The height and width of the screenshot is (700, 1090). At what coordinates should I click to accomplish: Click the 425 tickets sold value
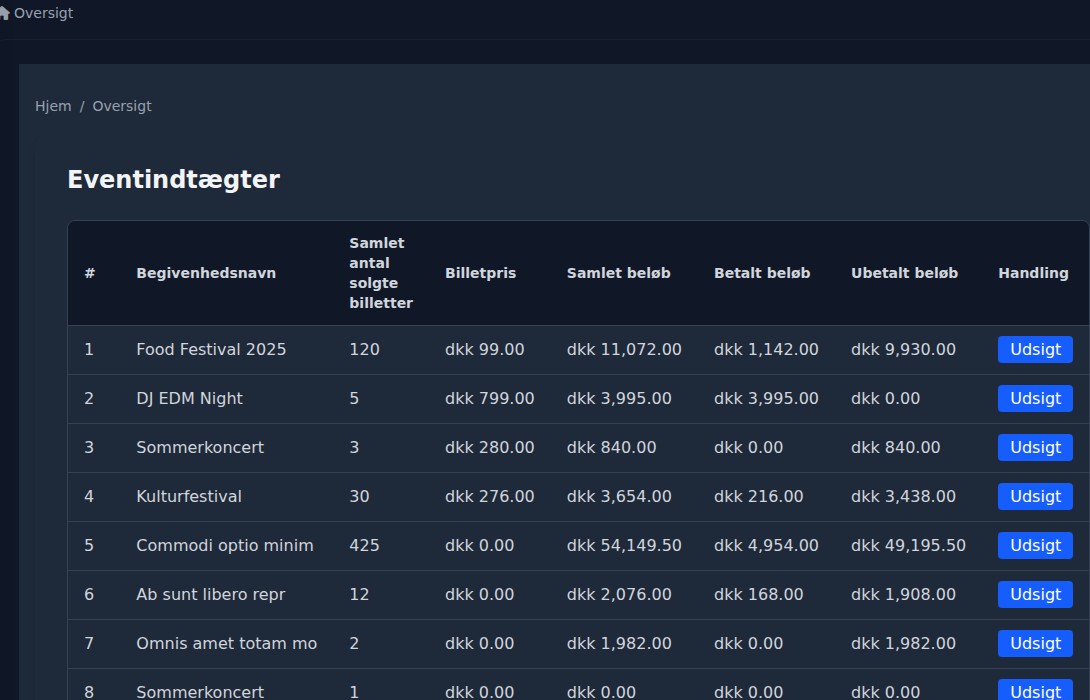[x=364, y=546]
